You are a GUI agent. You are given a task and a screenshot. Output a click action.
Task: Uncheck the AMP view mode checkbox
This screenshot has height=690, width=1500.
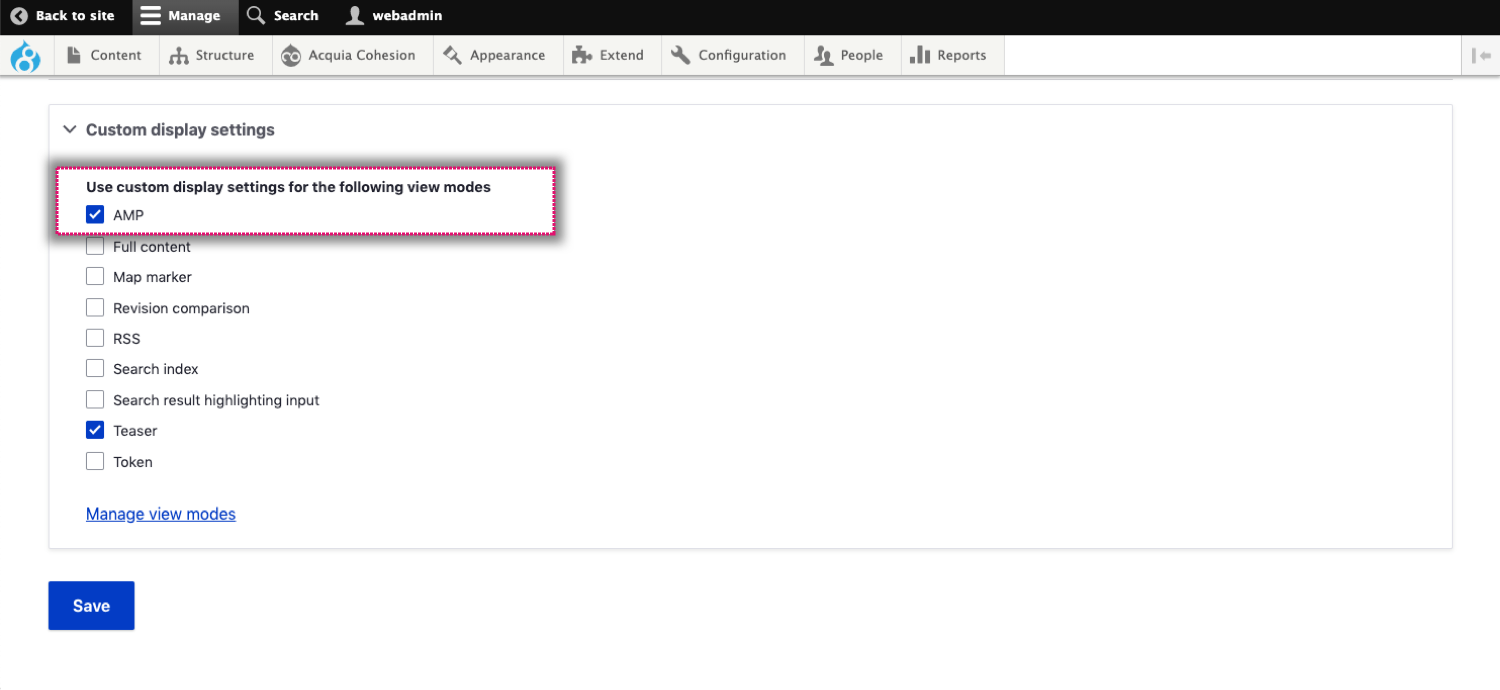pos(95,214)
